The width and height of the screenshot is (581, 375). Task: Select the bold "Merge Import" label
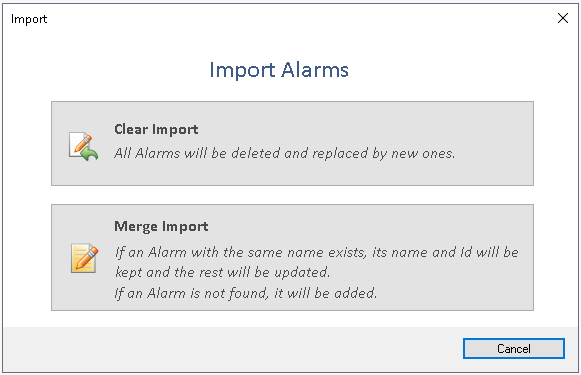pos(161,226)
